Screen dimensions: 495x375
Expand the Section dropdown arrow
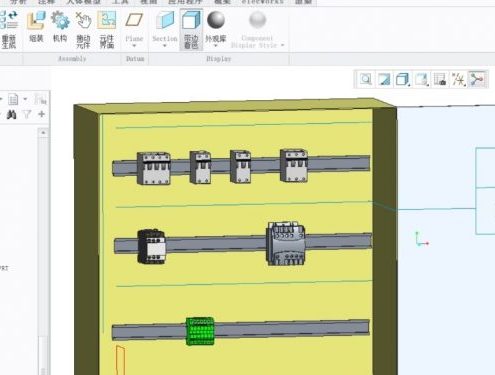[165, 46]
